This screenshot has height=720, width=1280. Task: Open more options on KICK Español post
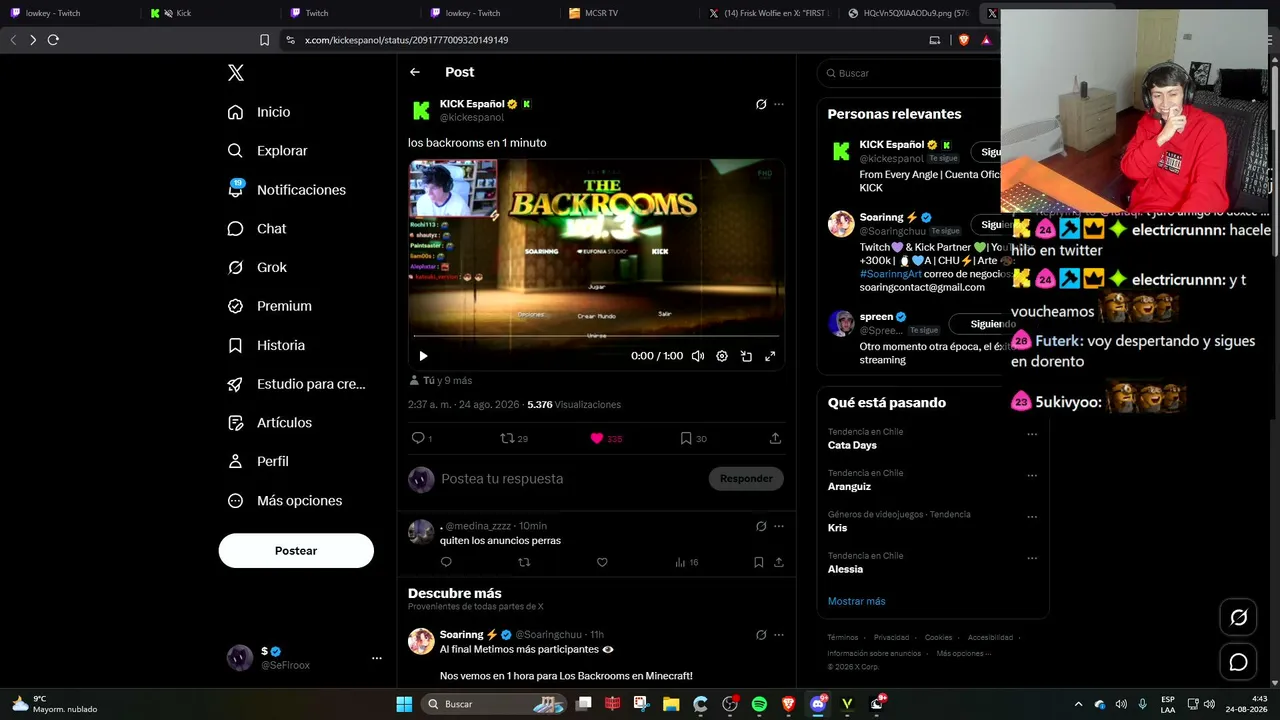(x=779, y=104)
